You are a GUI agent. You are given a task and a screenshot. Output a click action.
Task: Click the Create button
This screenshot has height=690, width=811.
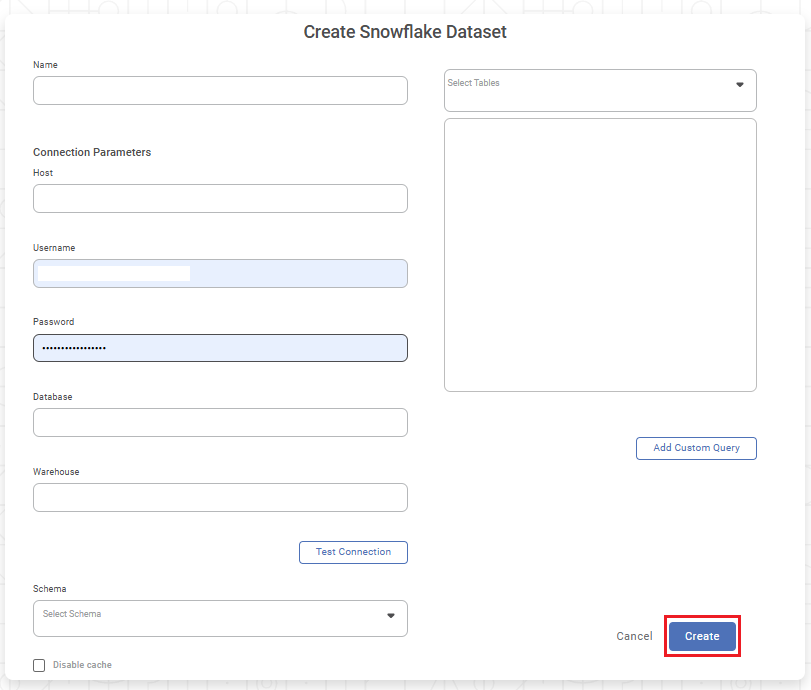pos(702,636)
